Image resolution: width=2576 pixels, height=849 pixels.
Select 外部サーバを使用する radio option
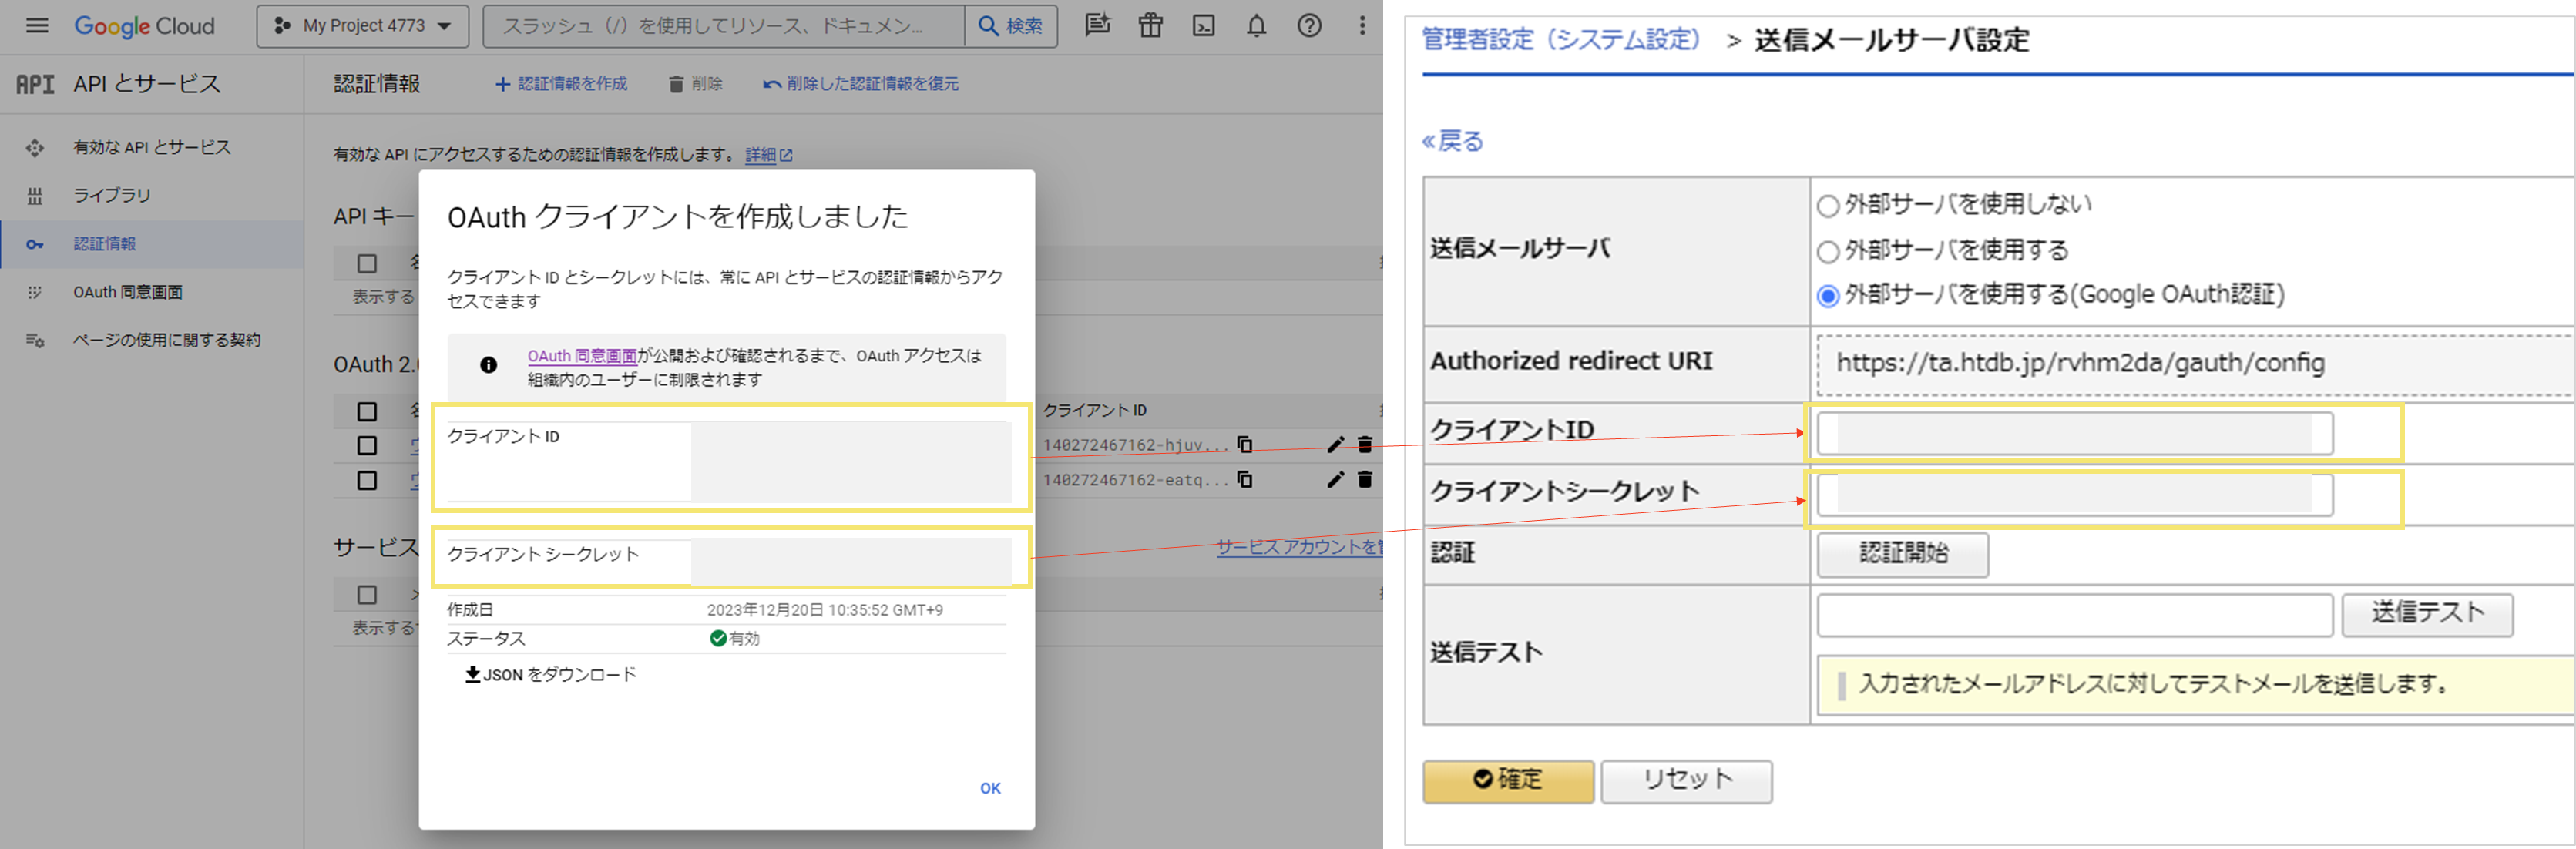tap(1828, 250)
